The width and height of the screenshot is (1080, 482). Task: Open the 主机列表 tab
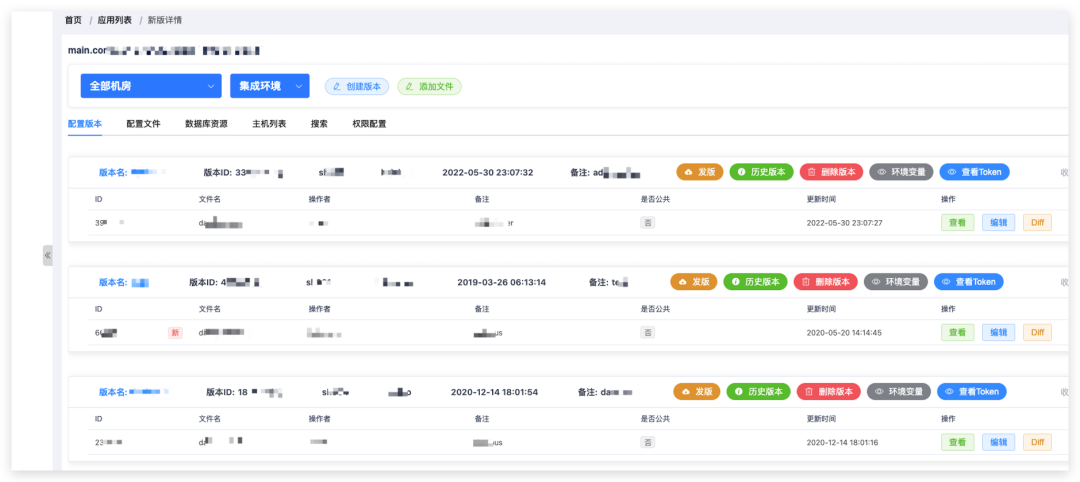point(269,124)
